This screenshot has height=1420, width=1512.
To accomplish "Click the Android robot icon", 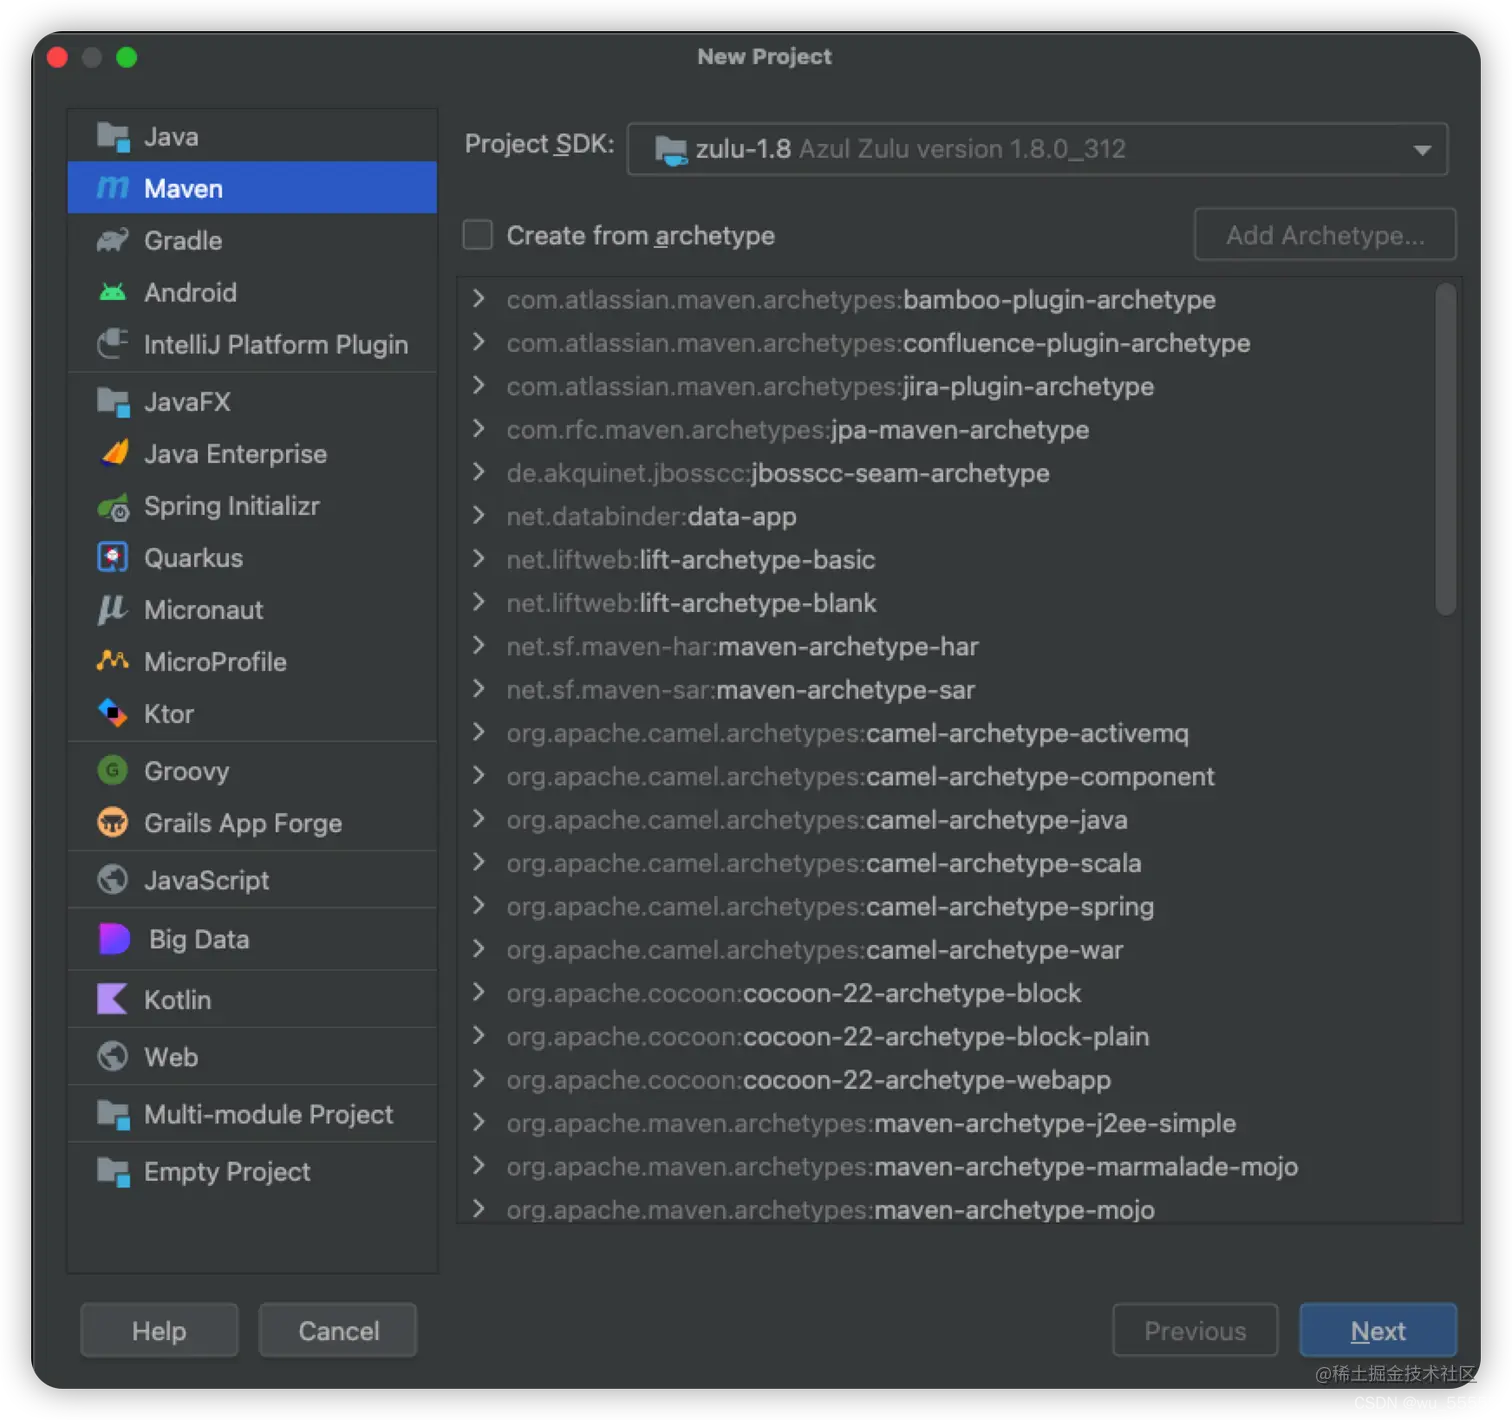I will coord(113,293).
